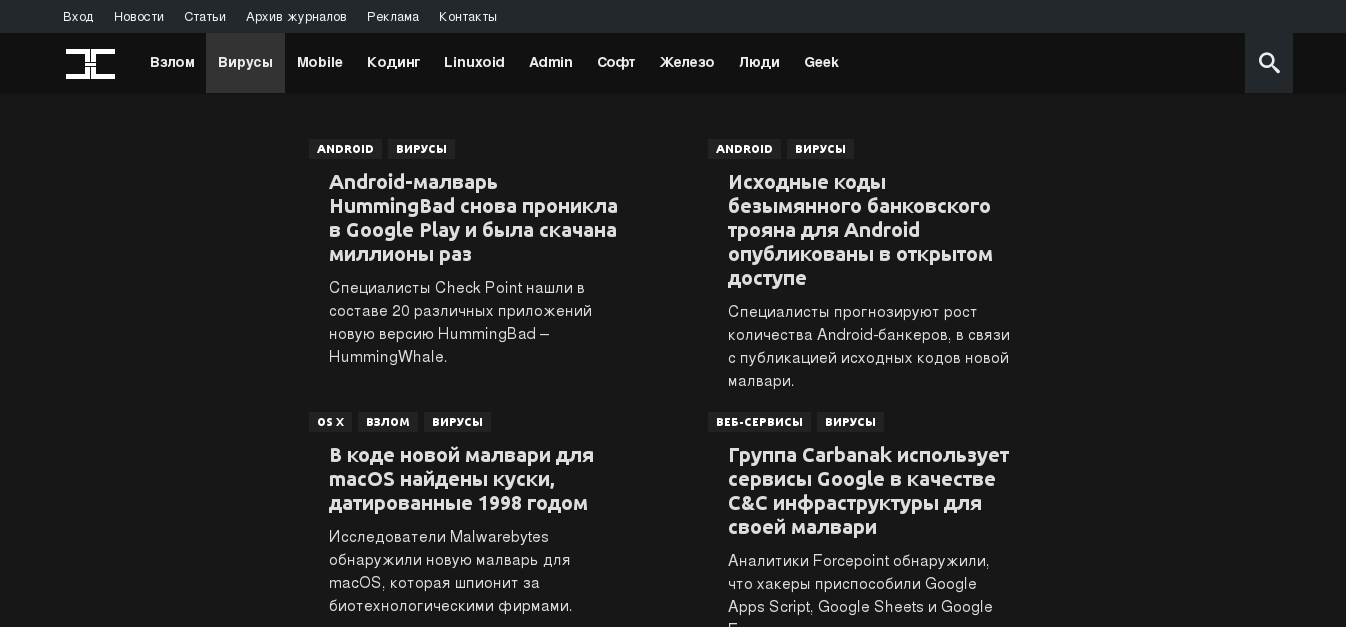This screenshot has height=627, width=1346.
Task: Open the search magnifier icon
Action: pyautogui.click(x=1268, y=63)
